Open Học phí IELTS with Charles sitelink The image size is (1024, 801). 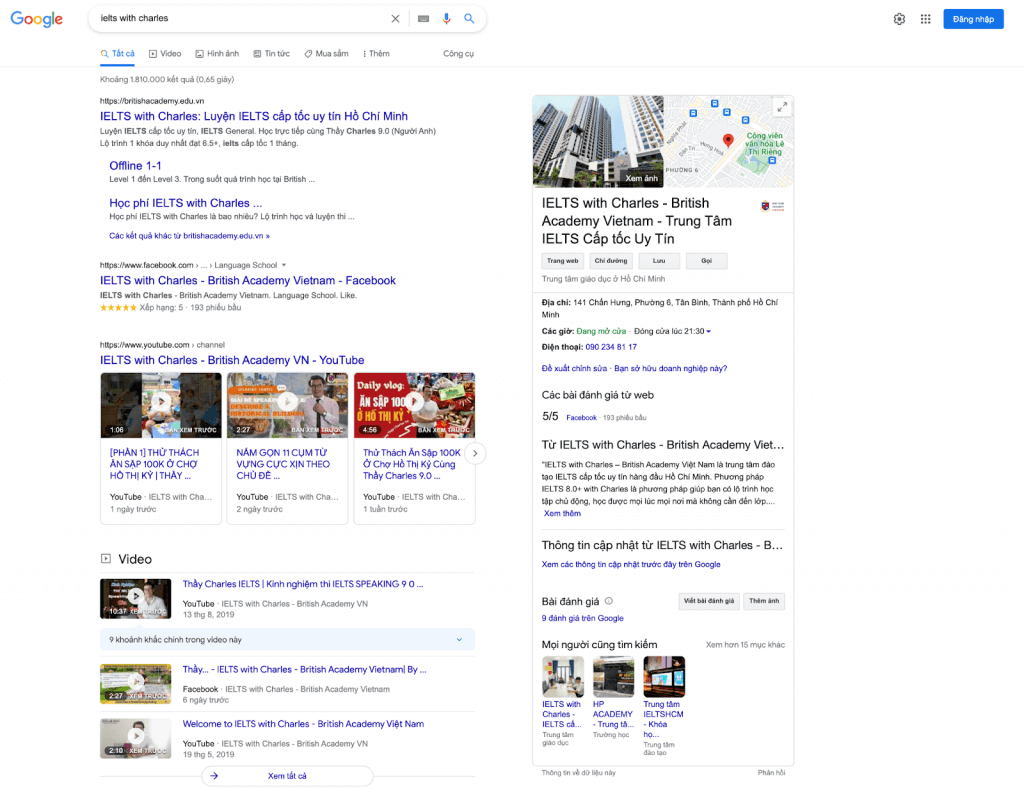tap(185, 203)
